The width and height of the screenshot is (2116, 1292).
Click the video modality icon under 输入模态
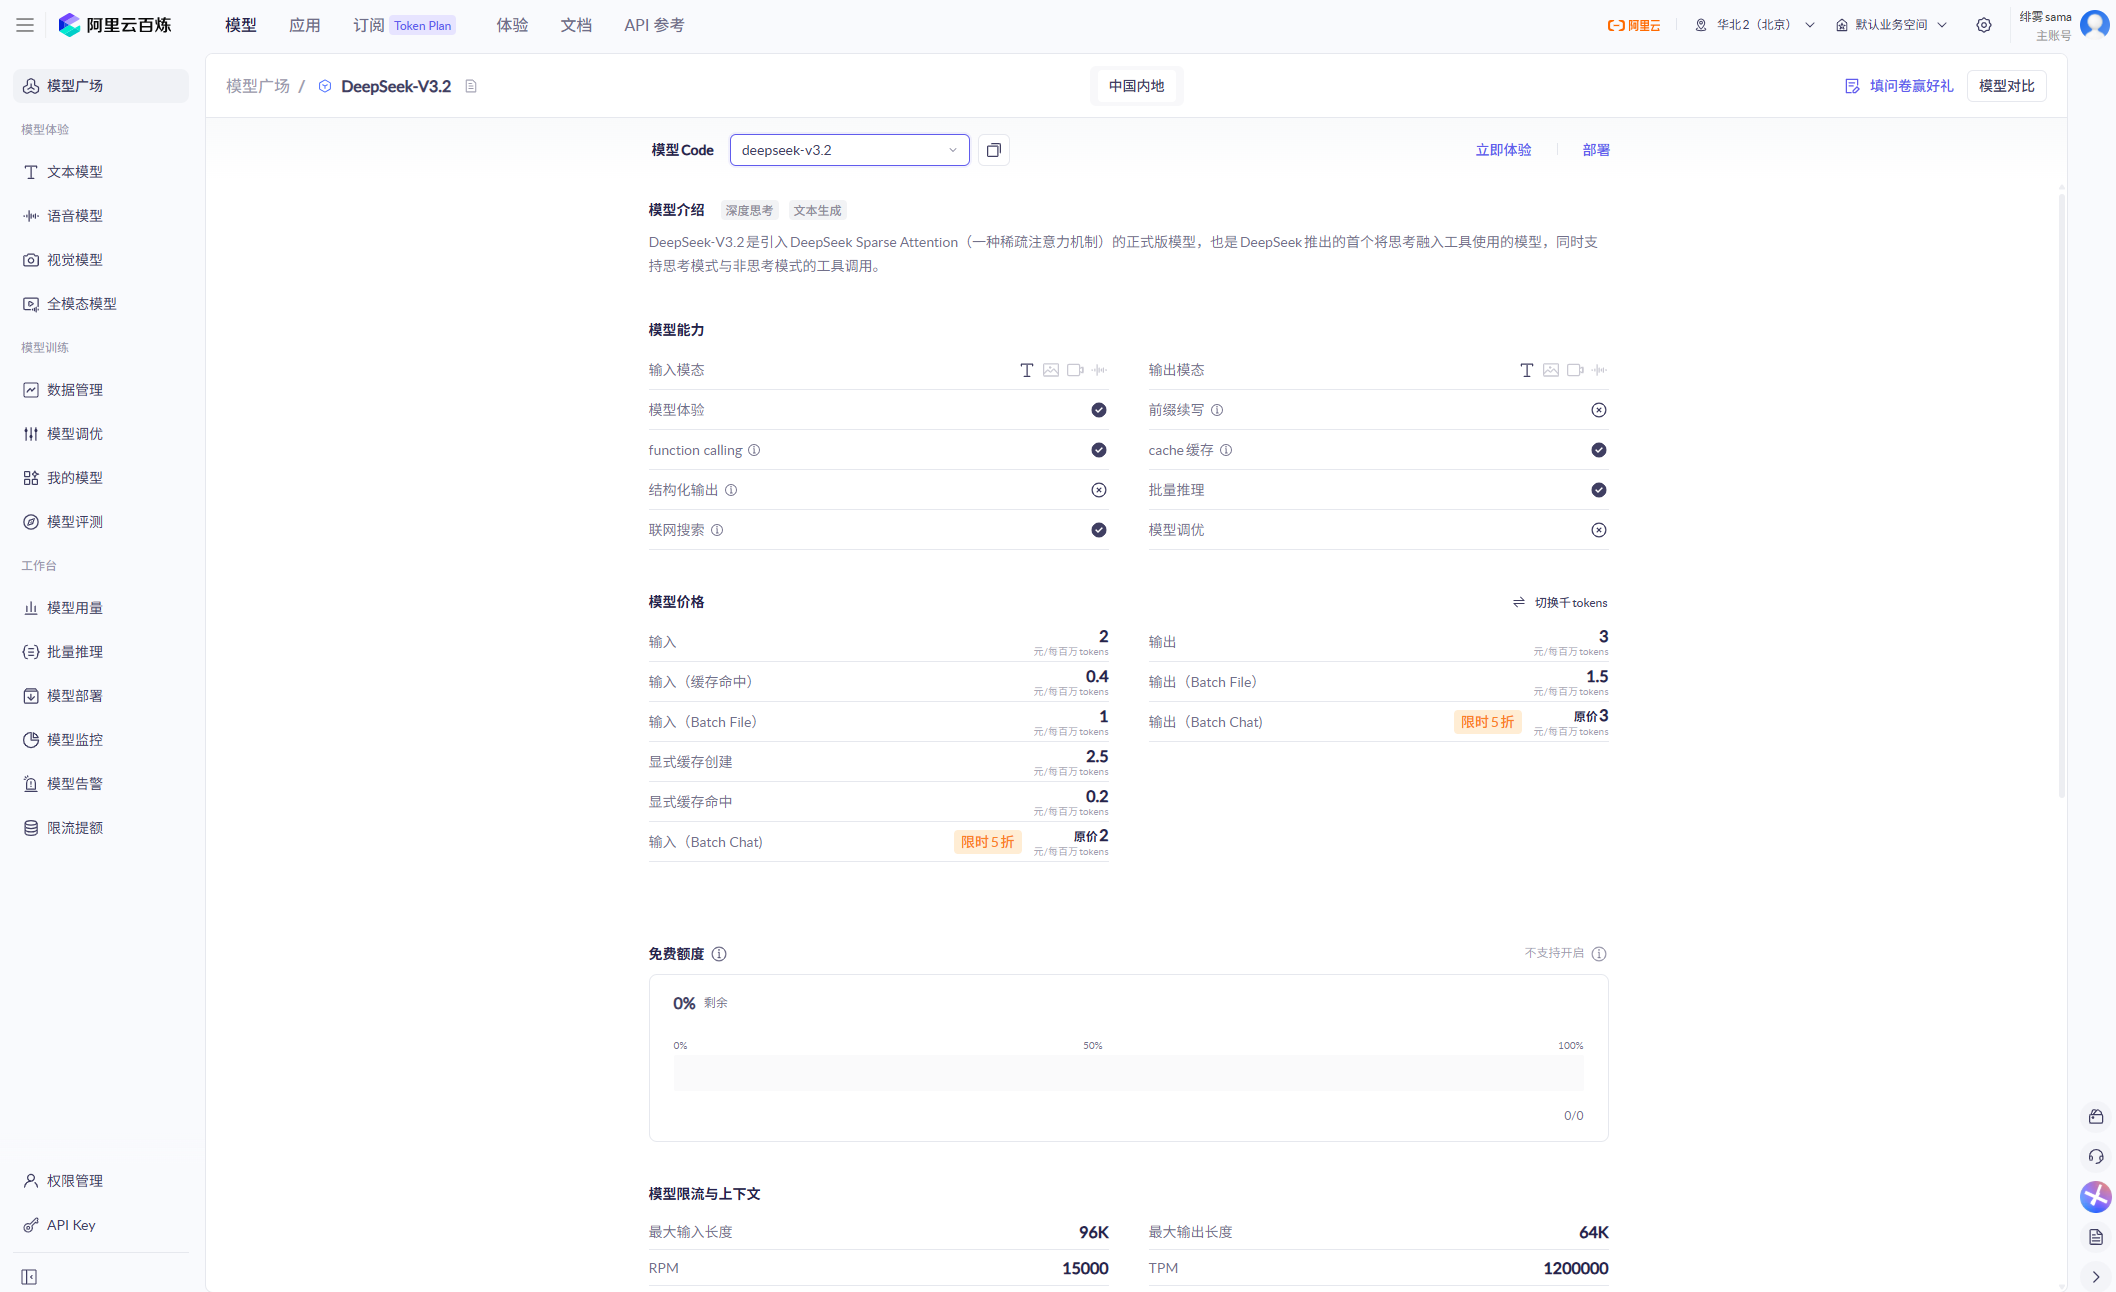1075,370
